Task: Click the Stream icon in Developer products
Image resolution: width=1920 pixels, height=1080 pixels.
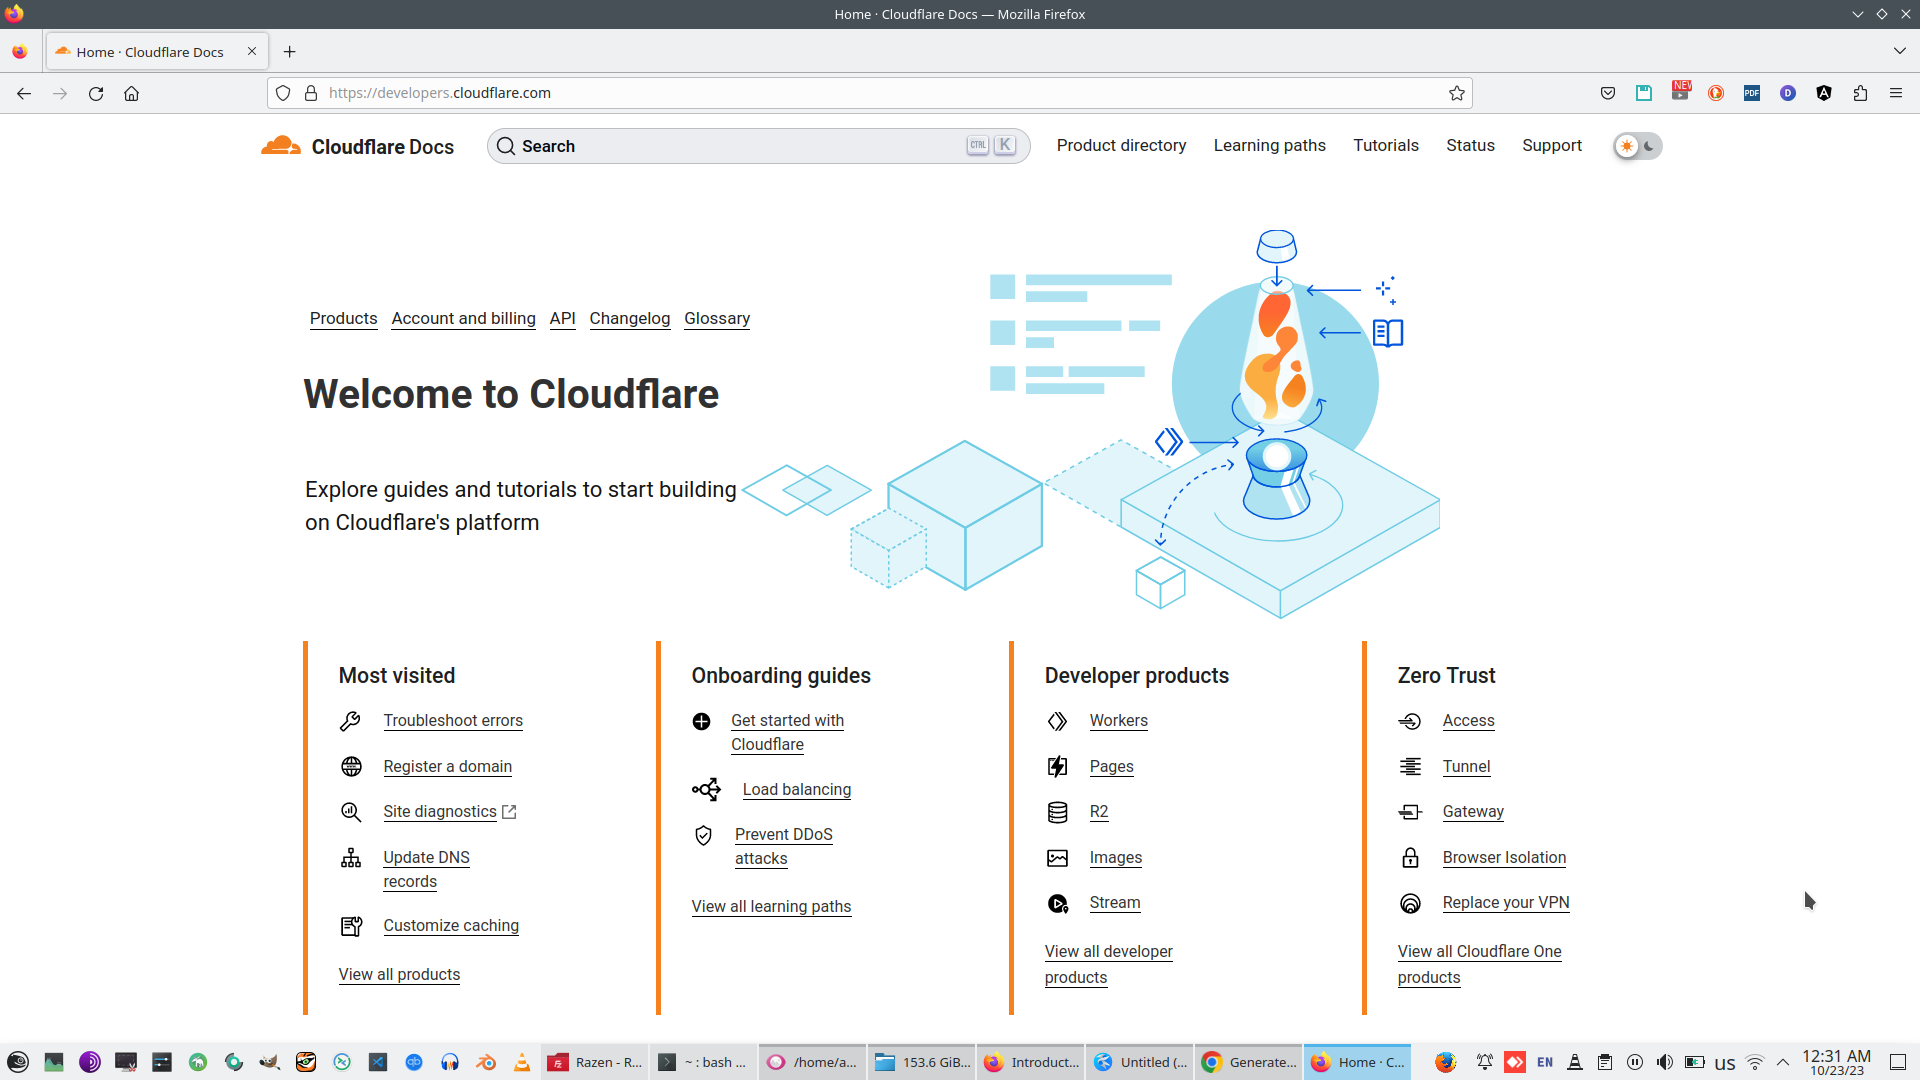Action: 1057,902
